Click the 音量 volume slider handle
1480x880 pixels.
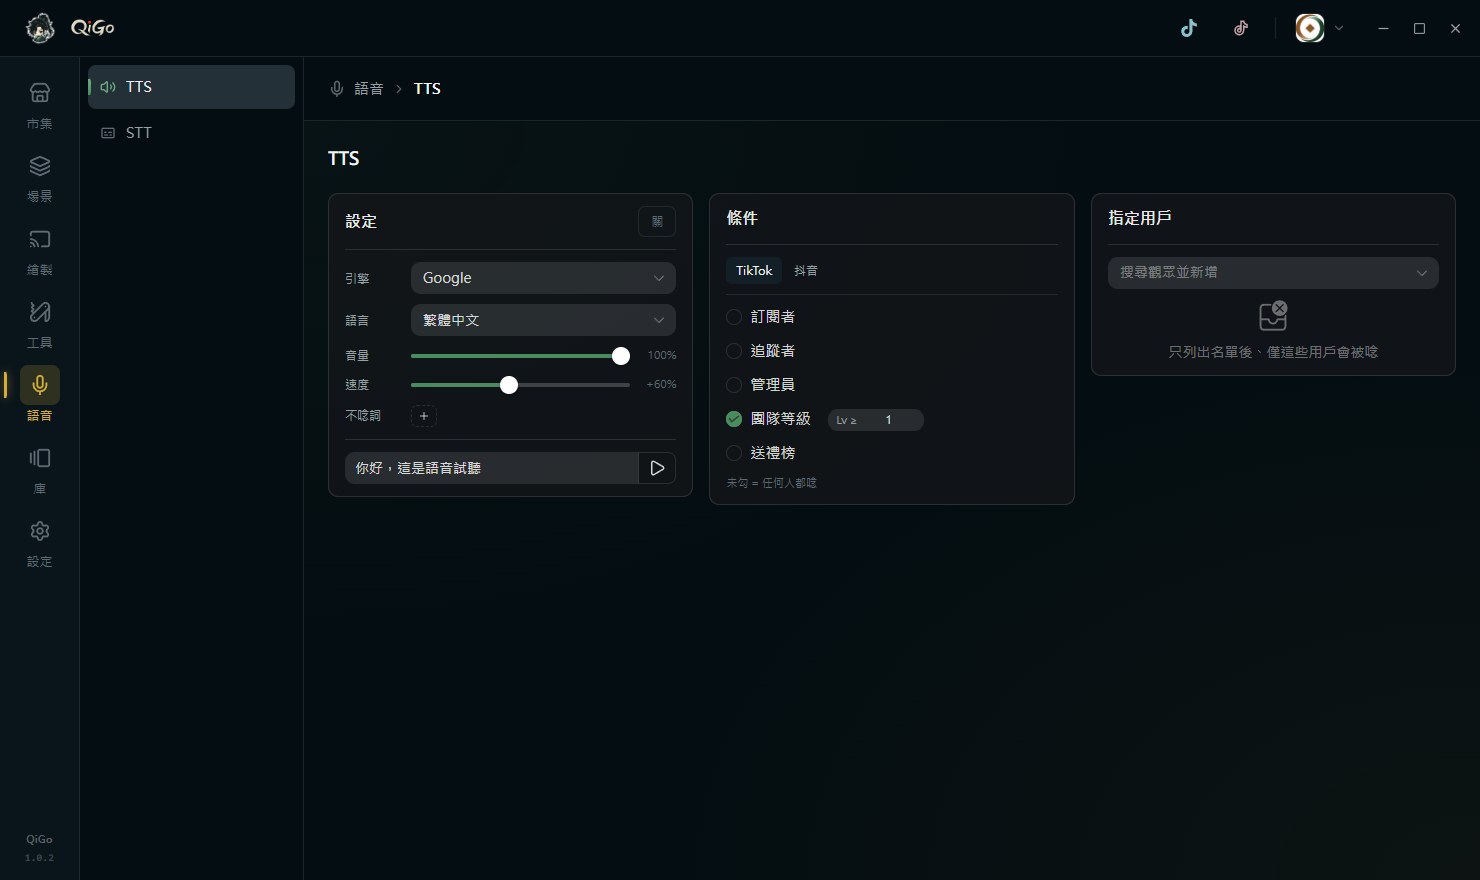click(x=621, y=356)
